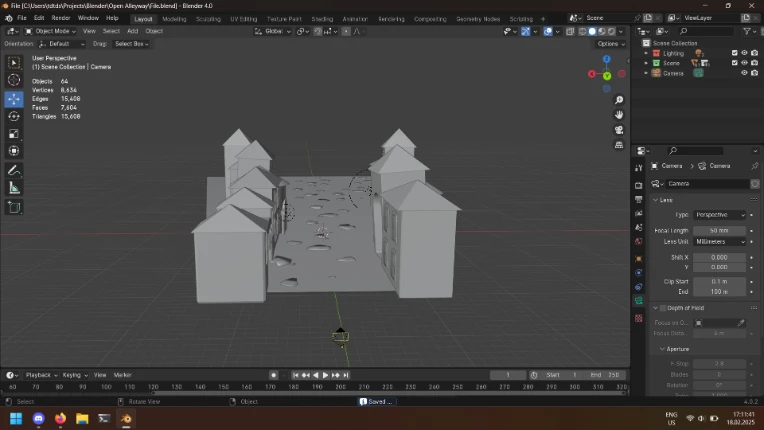Disable Lighting collection in renders

pyautogui.click(x=754, y=53)
